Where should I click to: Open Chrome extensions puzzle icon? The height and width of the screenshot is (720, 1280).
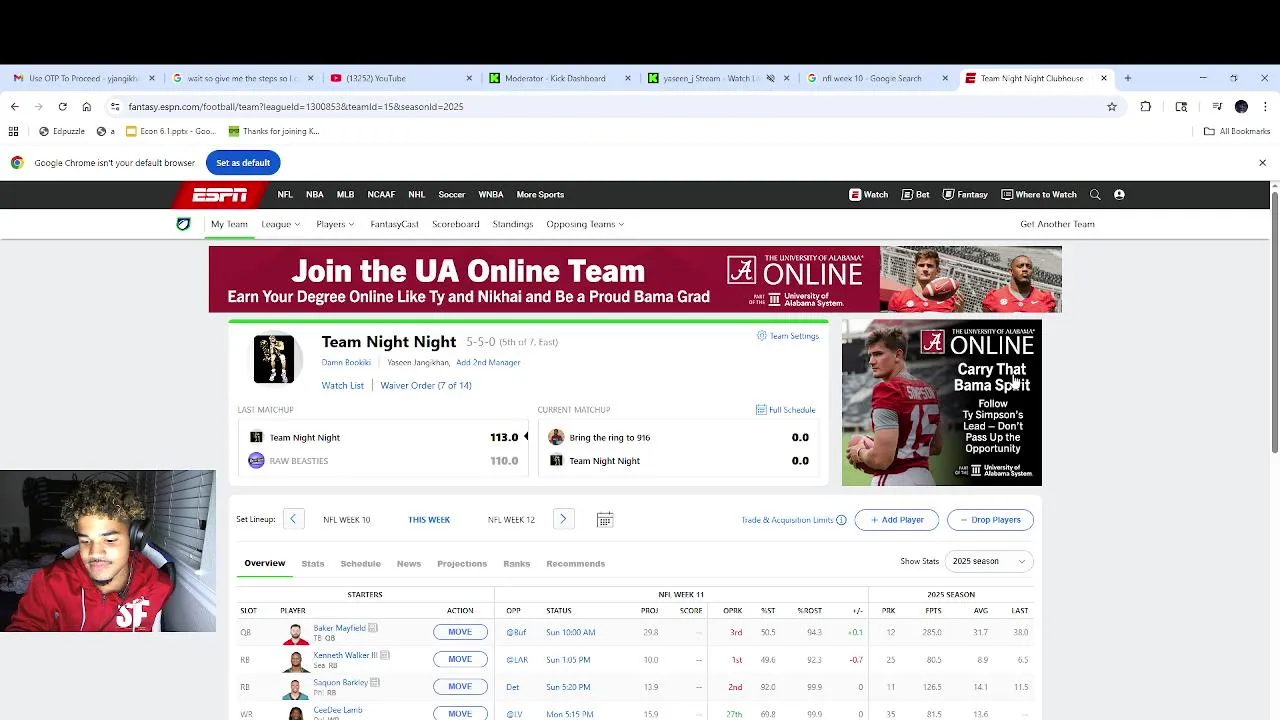pos(1146,106)
